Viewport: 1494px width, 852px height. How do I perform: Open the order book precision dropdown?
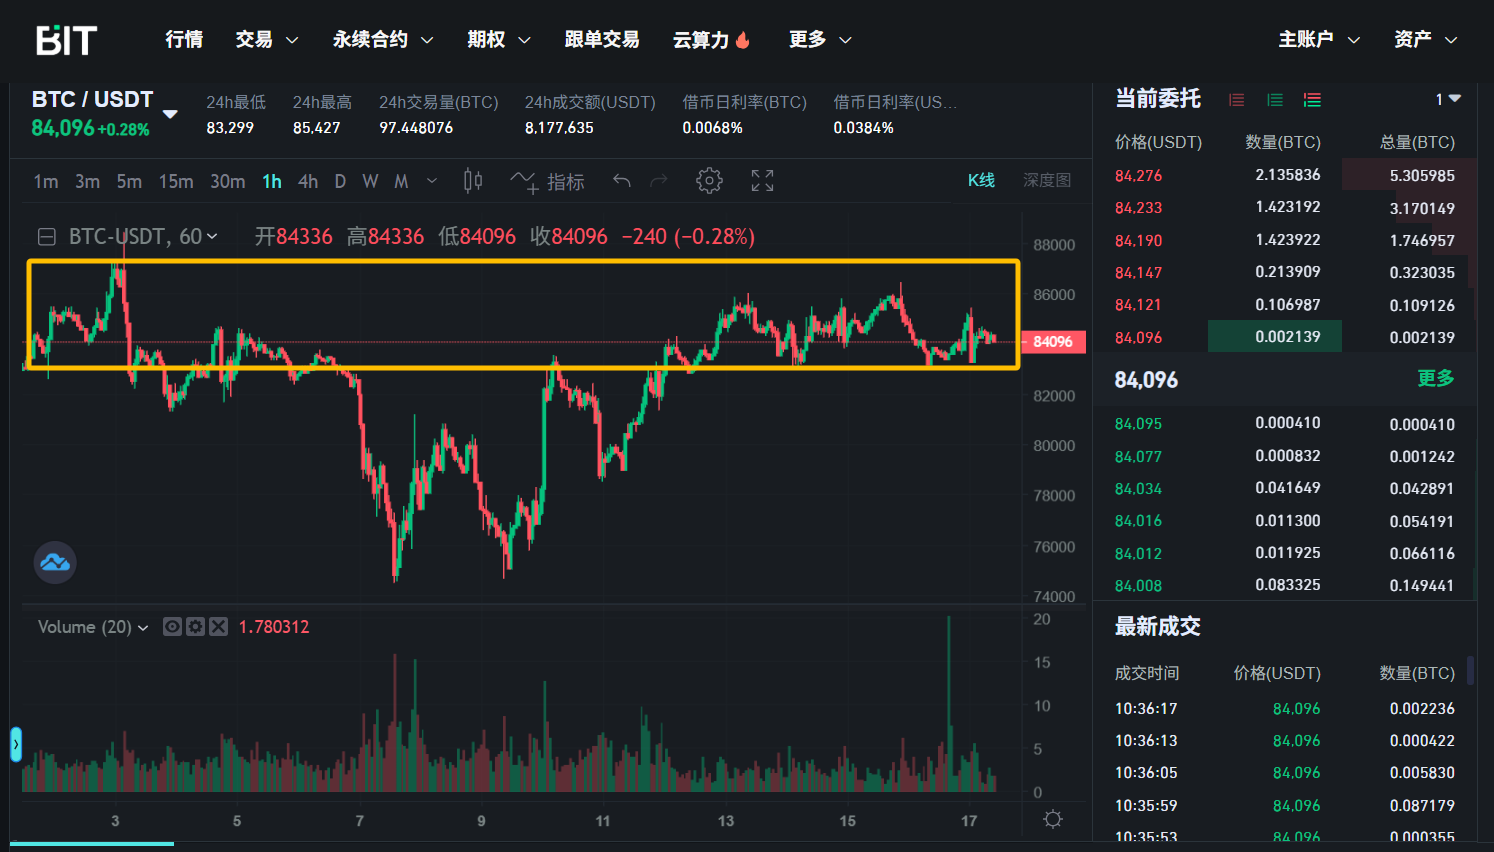click(1448, 99)
